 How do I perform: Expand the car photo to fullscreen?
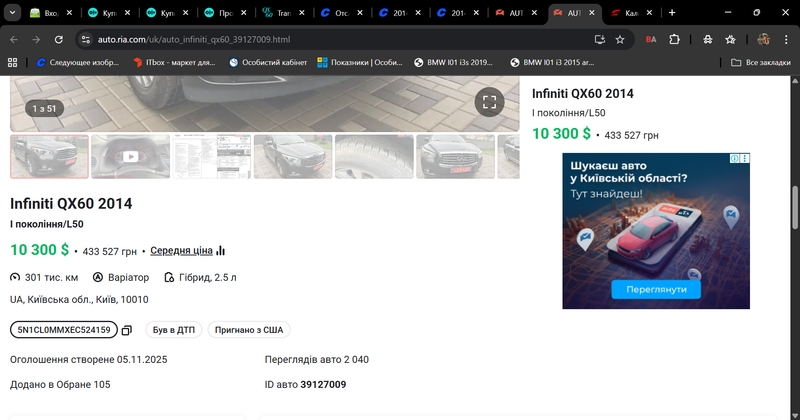pyautogui.click(x=489, y=102)
